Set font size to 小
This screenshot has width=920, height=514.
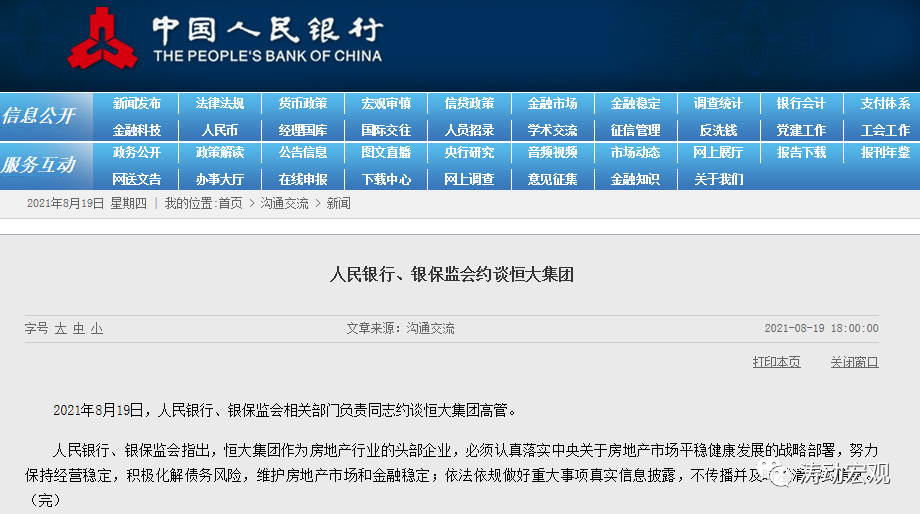[x=97, y=328]
